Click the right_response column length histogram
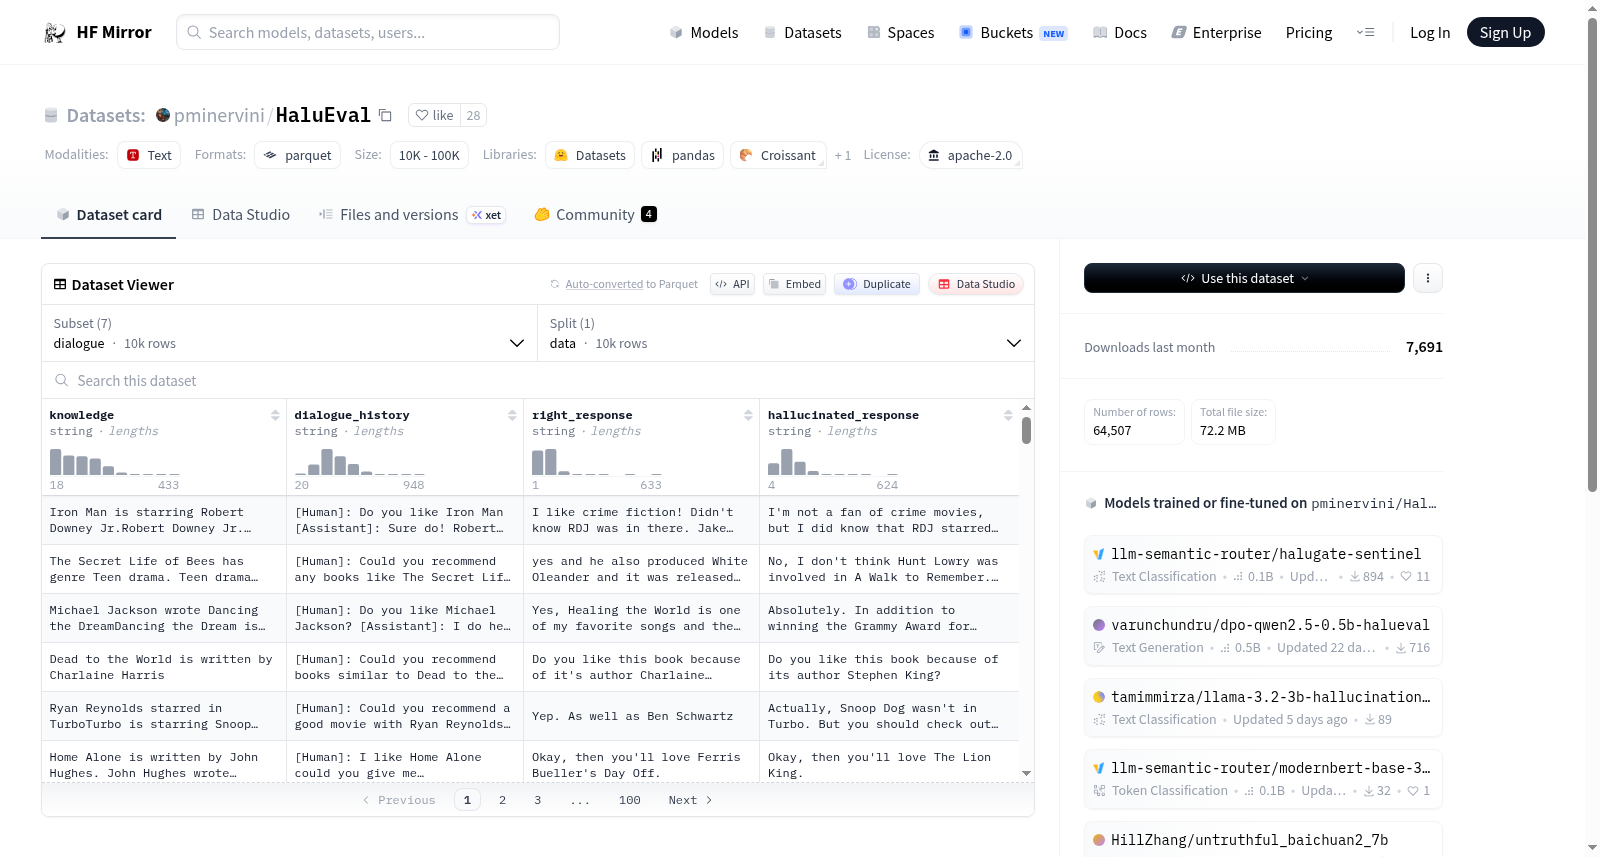The width and height of the screenshot is (1600, 857). click(x=597, y=461)
